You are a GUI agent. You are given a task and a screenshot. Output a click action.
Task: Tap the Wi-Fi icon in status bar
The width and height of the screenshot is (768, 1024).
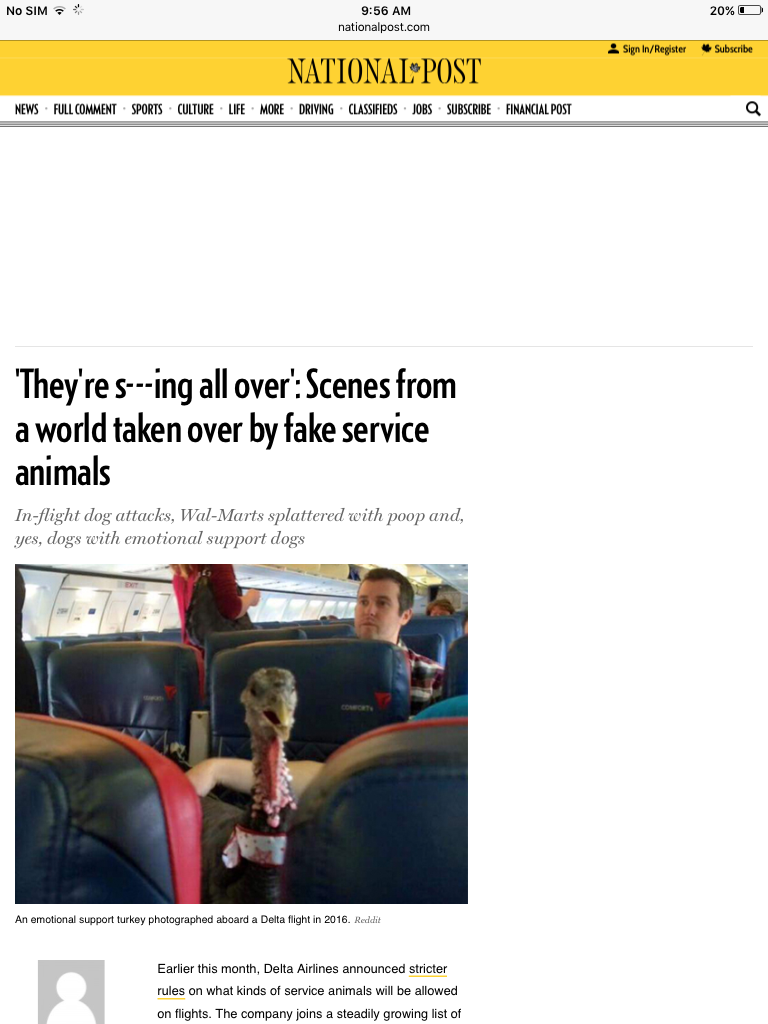(59, 10)
